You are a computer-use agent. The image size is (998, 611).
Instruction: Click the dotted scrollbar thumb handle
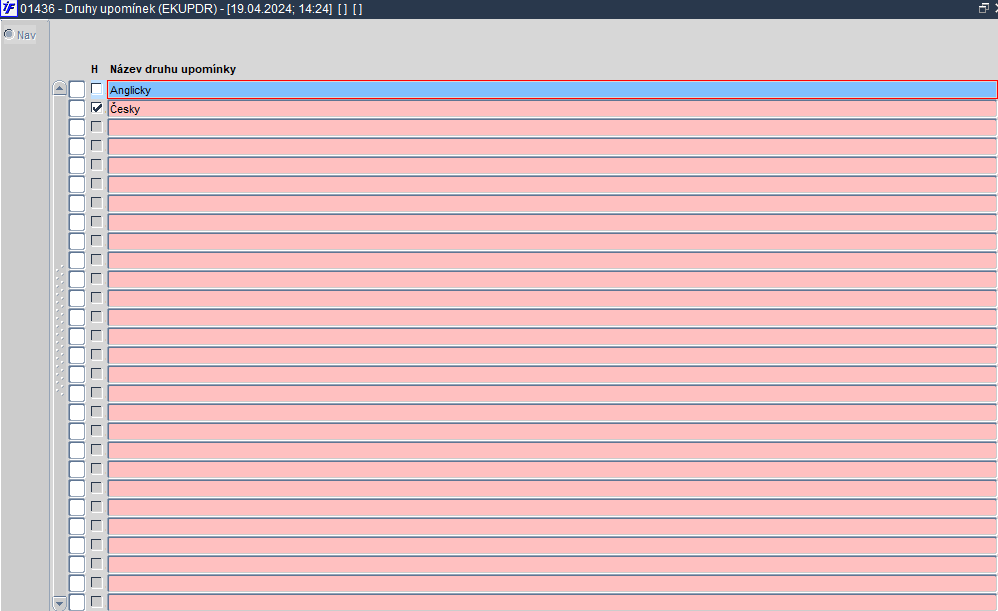point(59,330)
